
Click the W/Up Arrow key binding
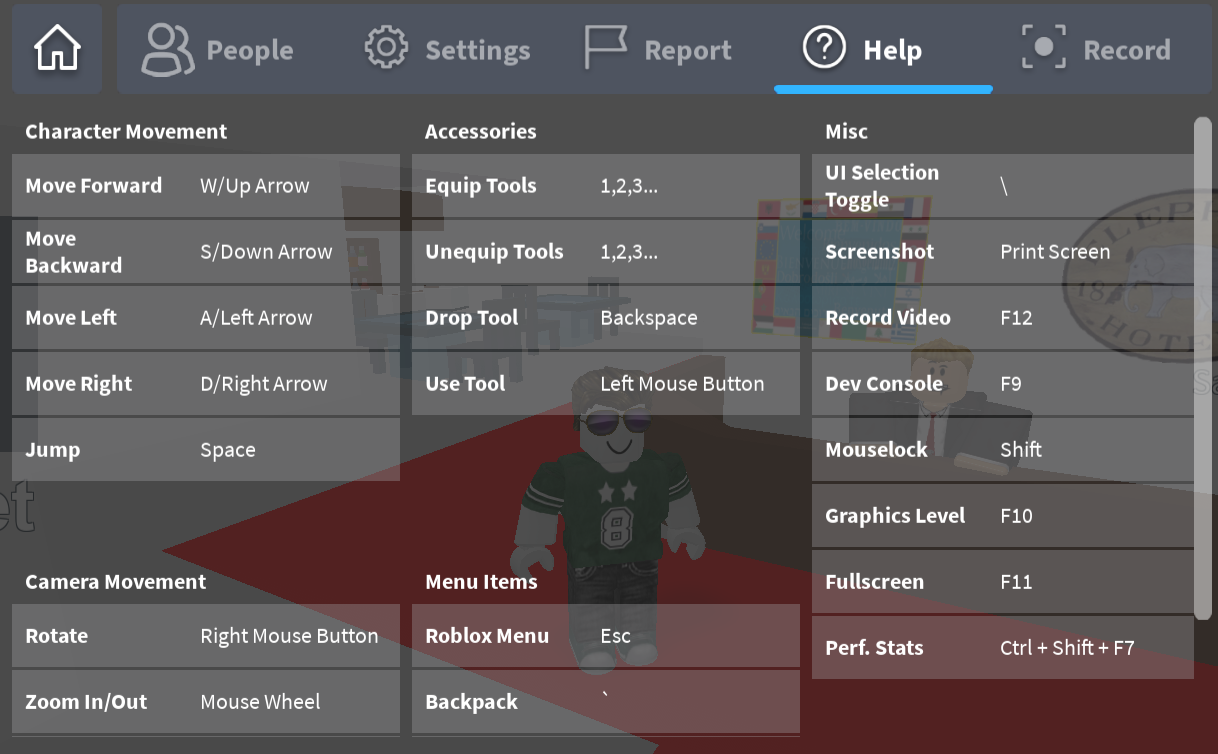click(x=255, y=186)
